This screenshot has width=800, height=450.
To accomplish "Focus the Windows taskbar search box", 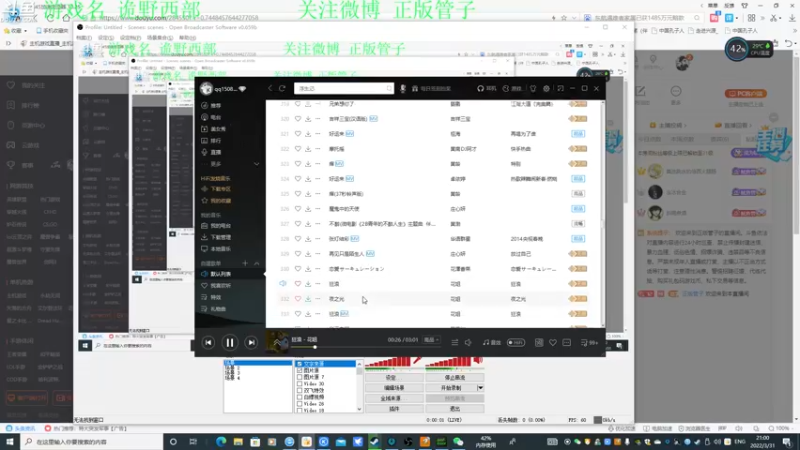I will [x=92, y=442].
